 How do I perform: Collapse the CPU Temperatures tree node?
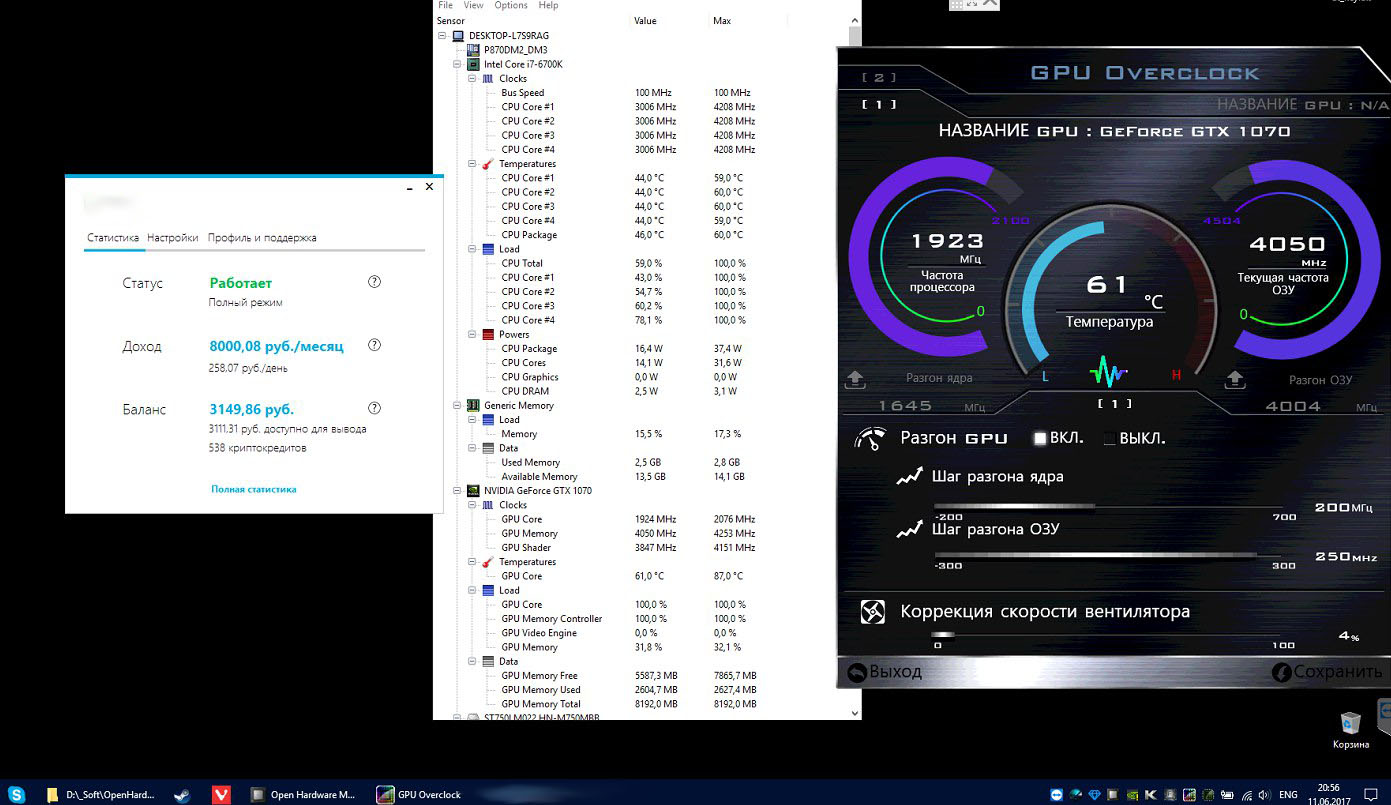pyautogui.click(x=472, y=164)
